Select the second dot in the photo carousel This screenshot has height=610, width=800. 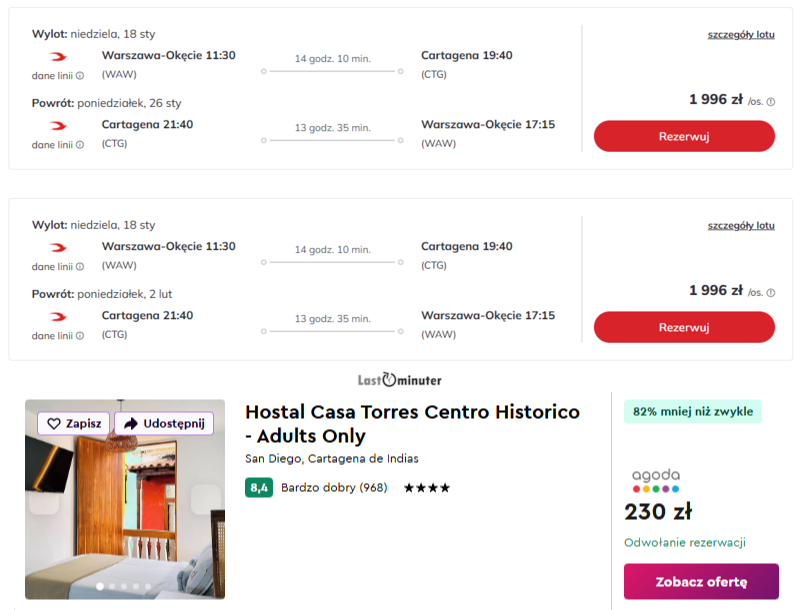[112, 587]
